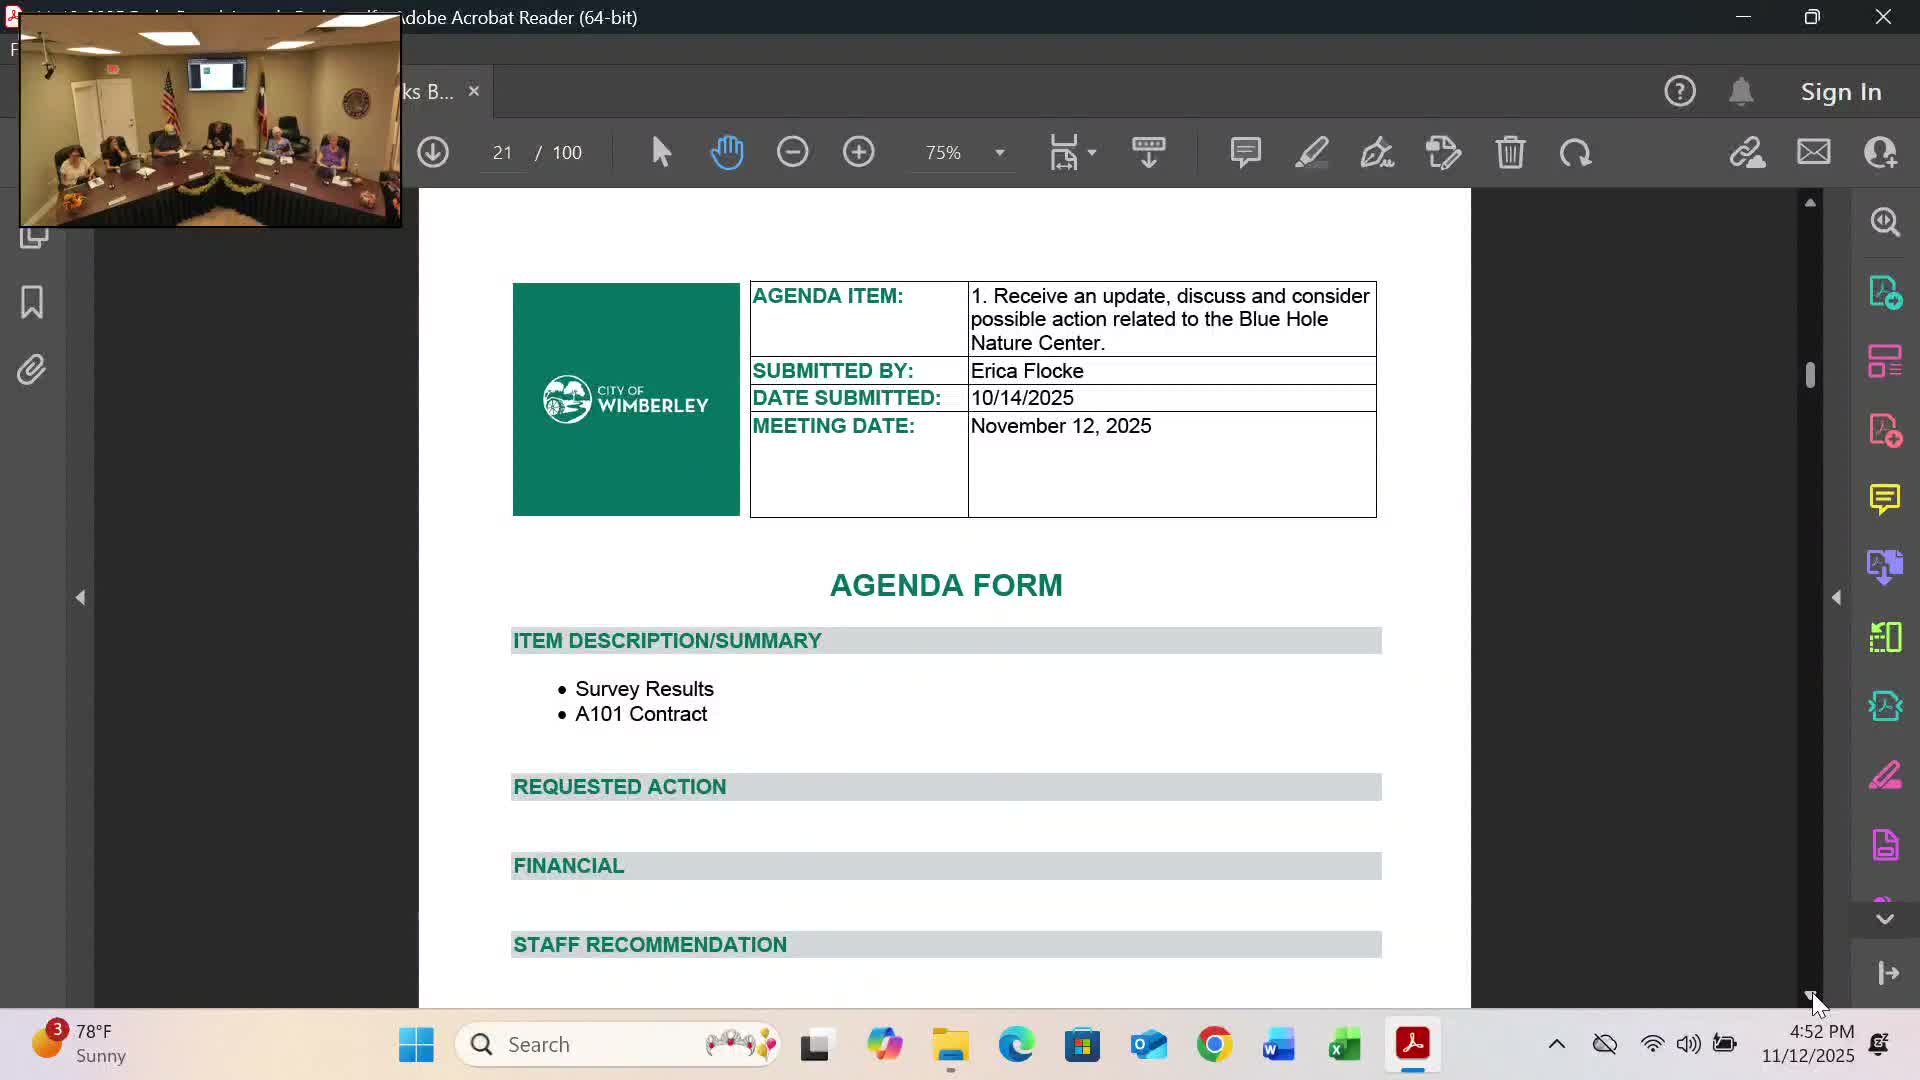Viewport: 1920px width, 1080px height.
Task: Expand the left navigation pane arrow
Action: coord(80,598)
